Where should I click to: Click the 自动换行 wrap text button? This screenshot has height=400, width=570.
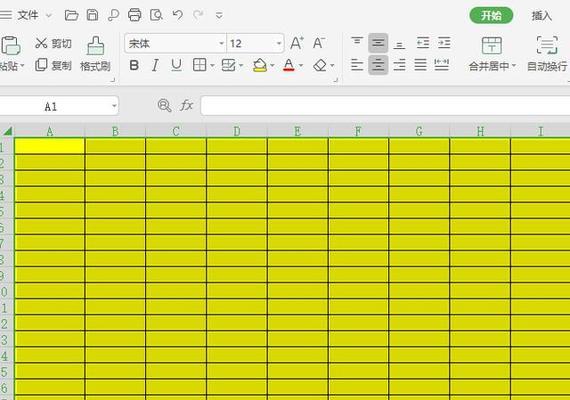click(x=547, y=54)
